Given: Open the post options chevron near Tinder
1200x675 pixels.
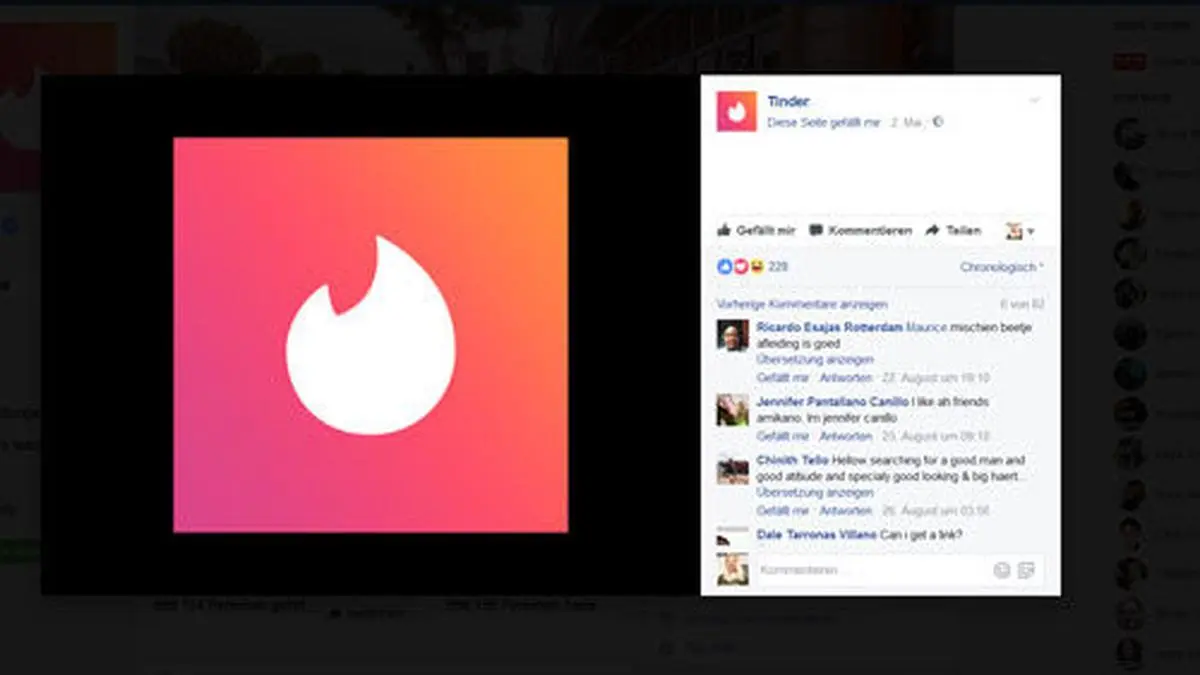Looking at the screenshot, I should (x=1035, y=100).
